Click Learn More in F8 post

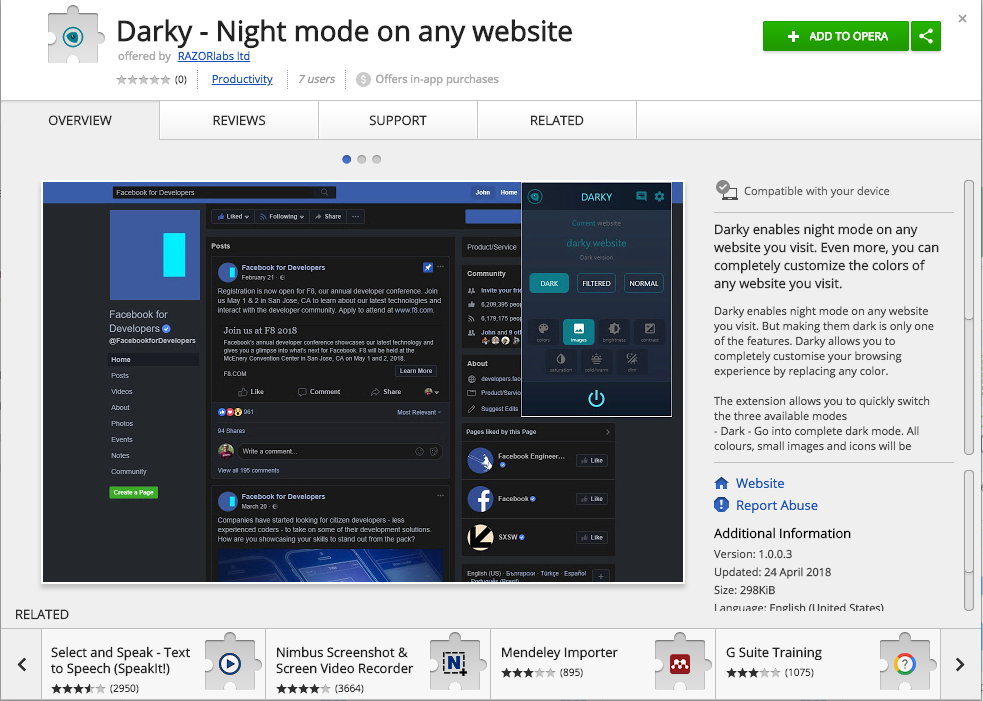pyautogui.click(x=416, y=371)
